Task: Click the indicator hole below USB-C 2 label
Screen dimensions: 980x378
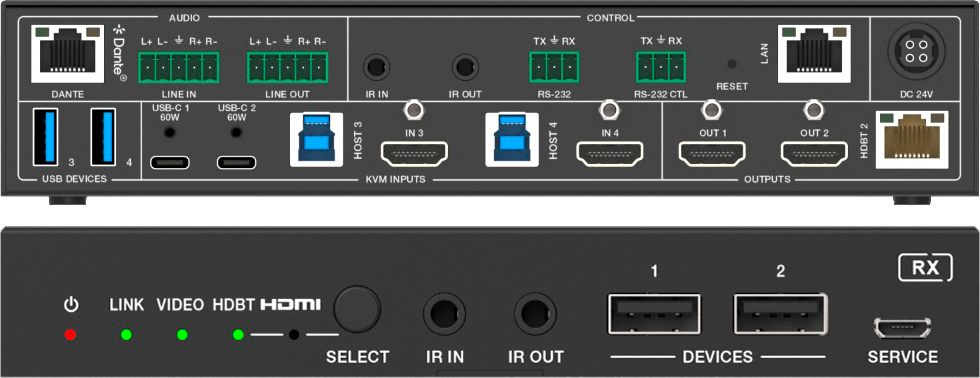Action: click(236, 132)
